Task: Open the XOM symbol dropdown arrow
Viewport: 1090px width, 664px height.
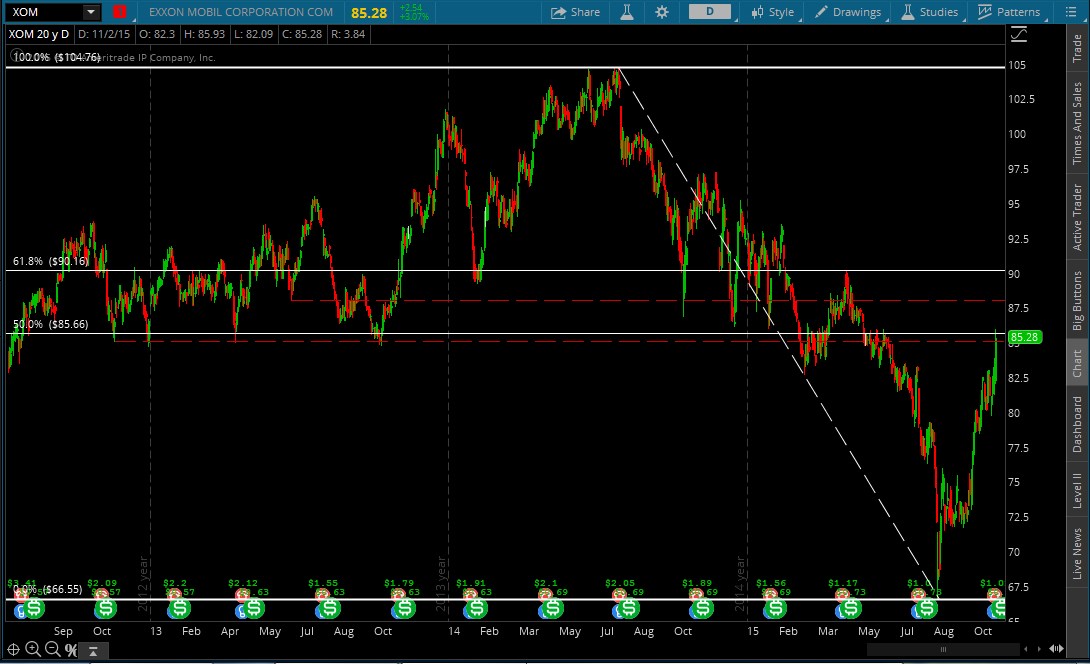Action: 90,12
